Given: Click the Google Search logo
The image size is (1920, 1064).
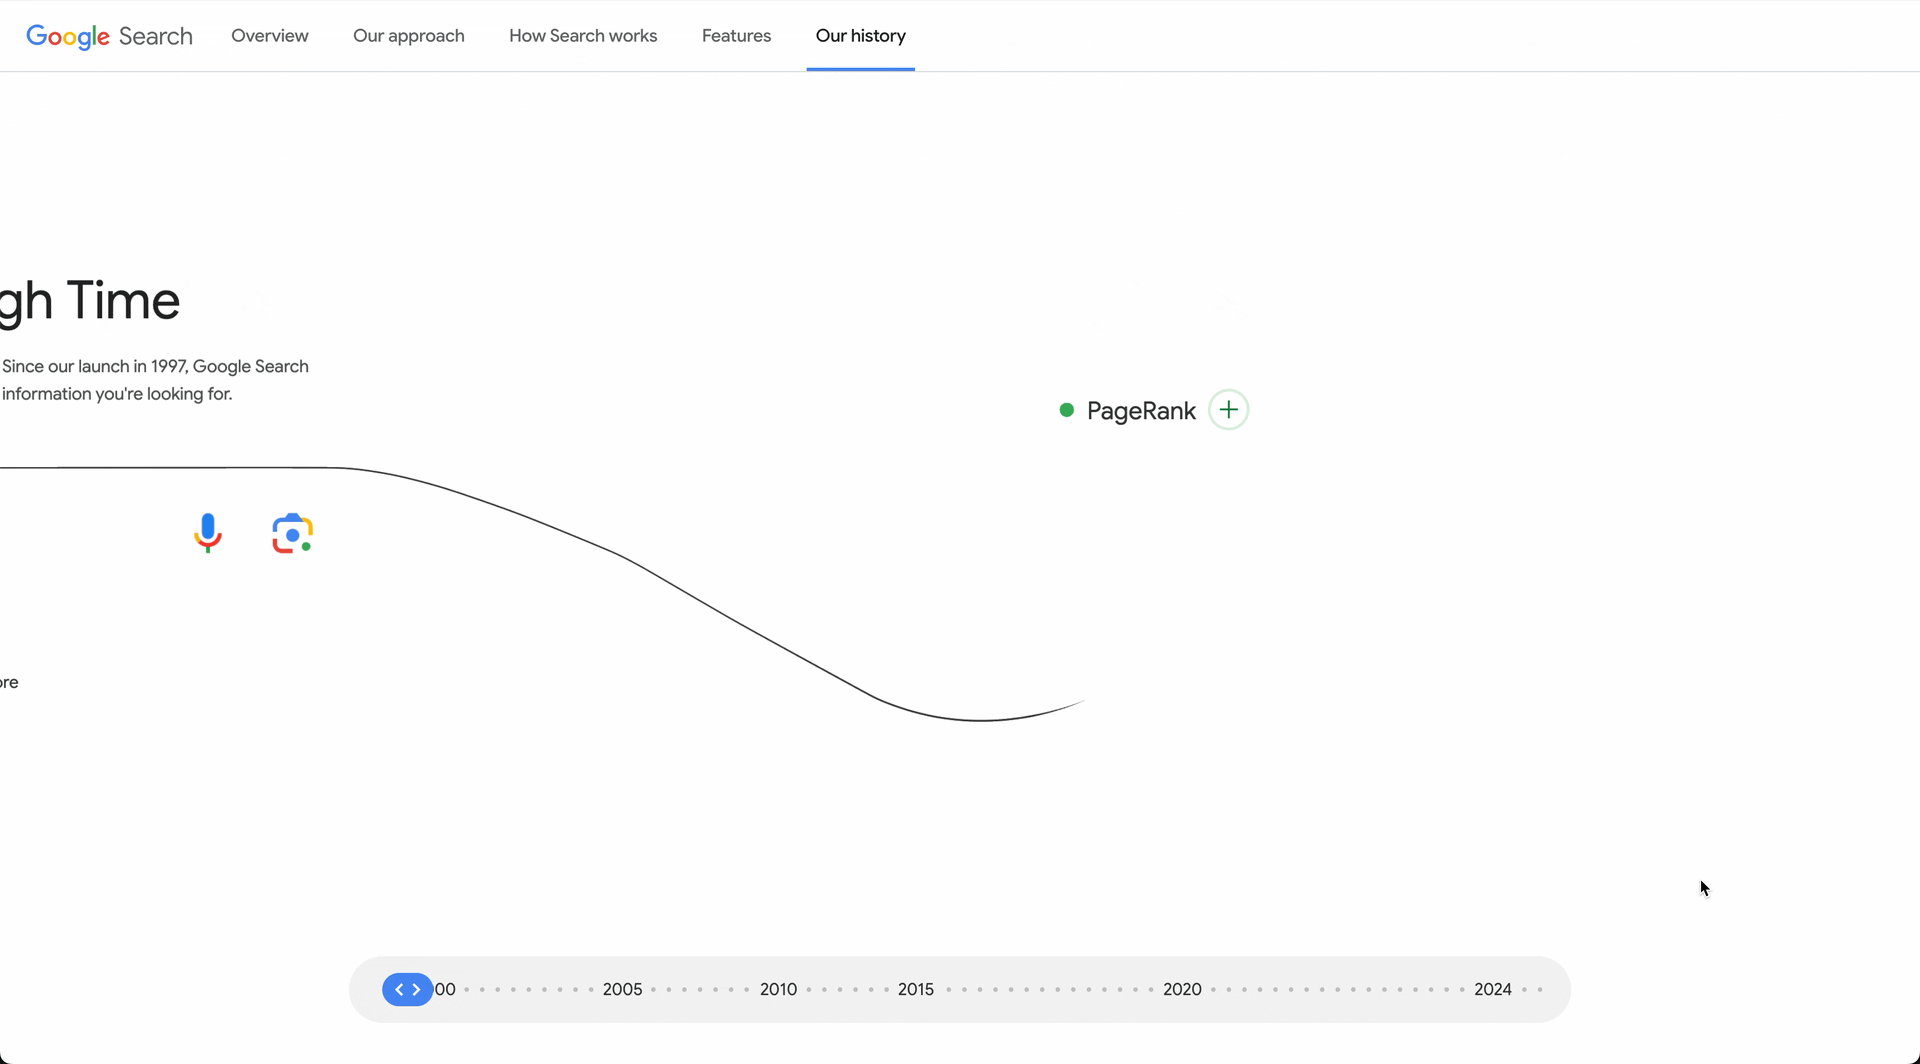Looking at the screenshot, I should pos(109,36).
